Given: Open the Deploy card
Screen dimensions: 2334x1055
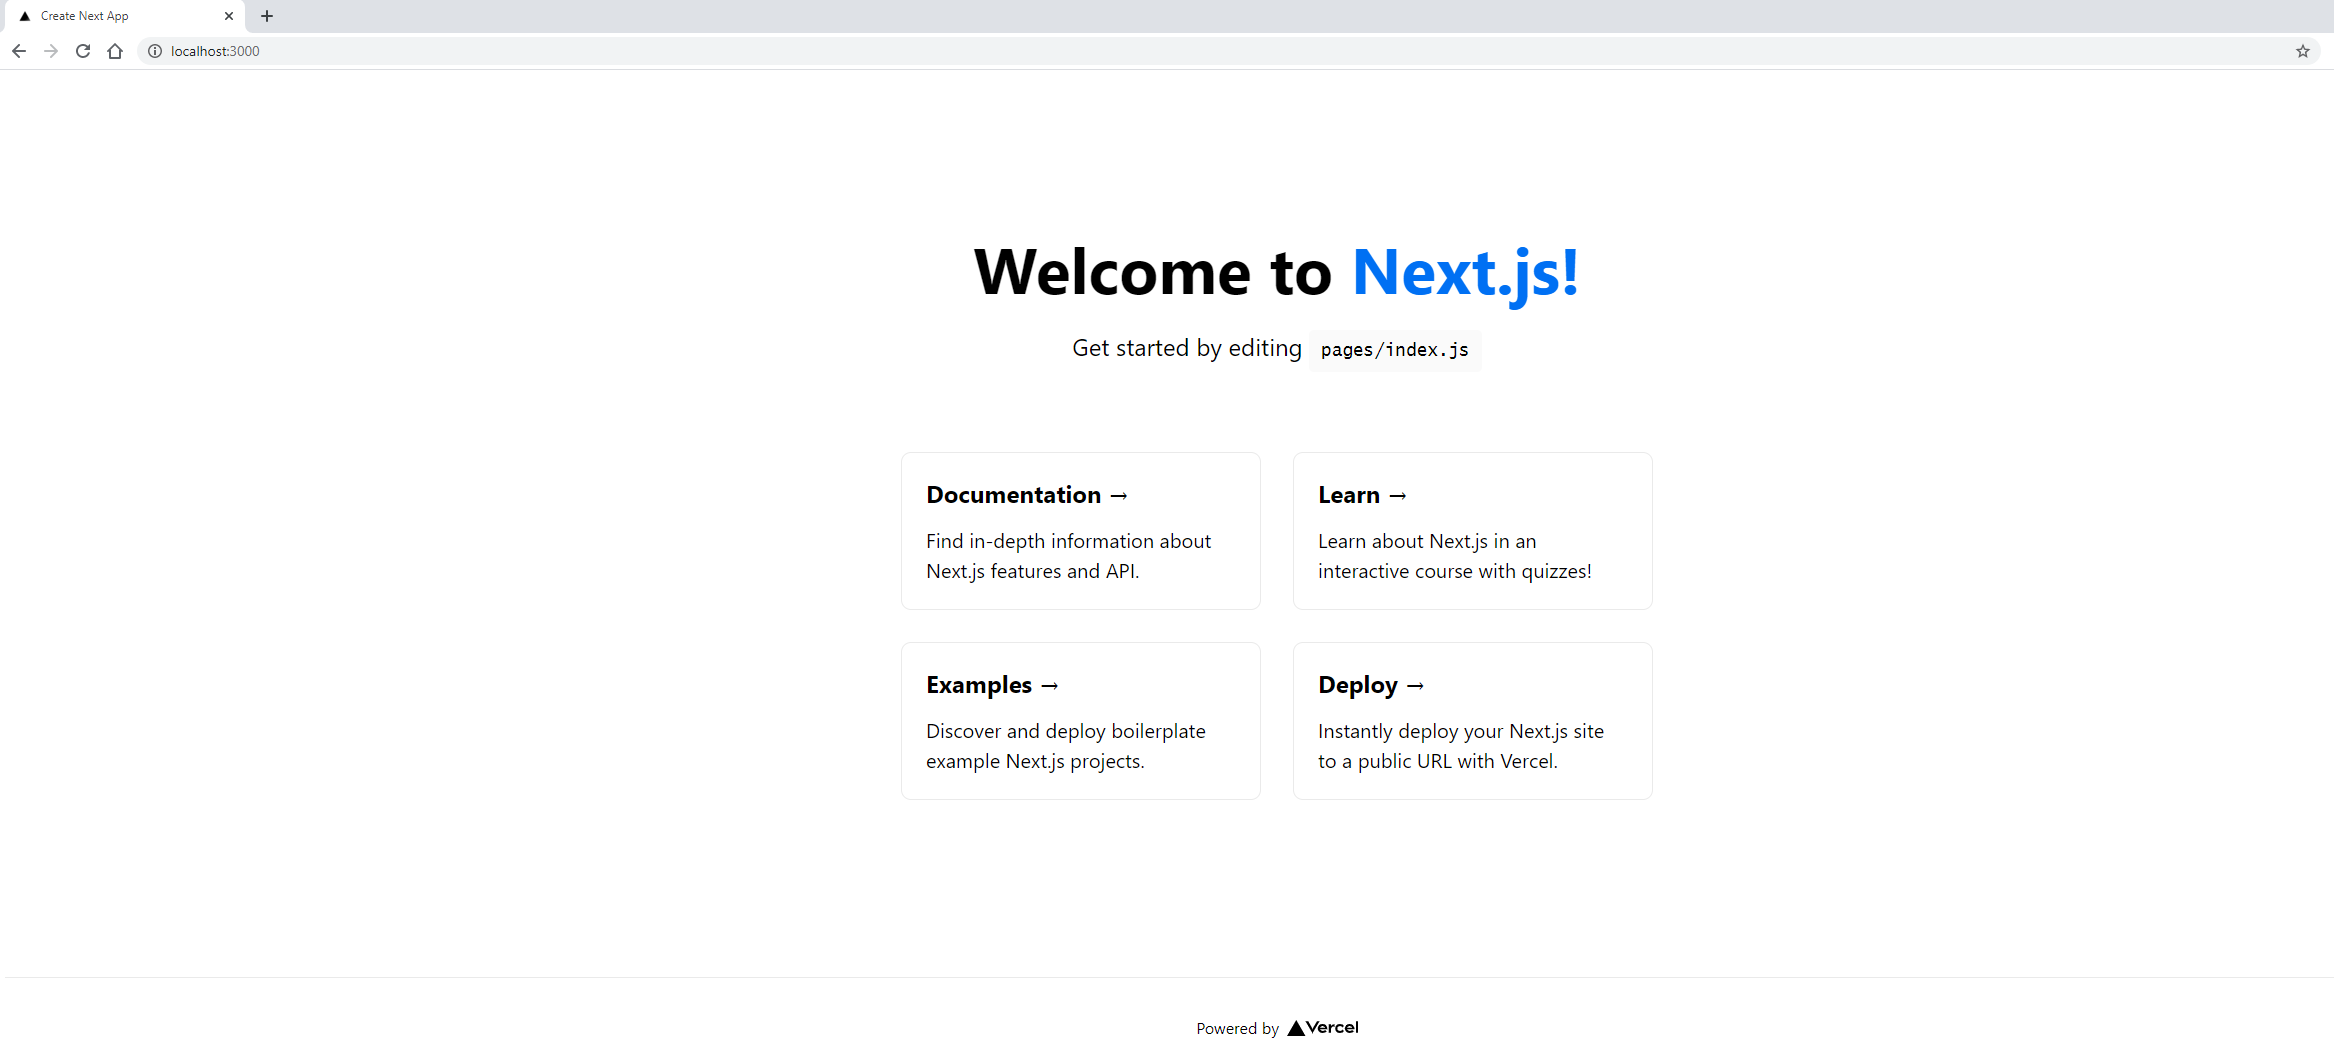Looking at the screenshot, I should point(1473,721).
